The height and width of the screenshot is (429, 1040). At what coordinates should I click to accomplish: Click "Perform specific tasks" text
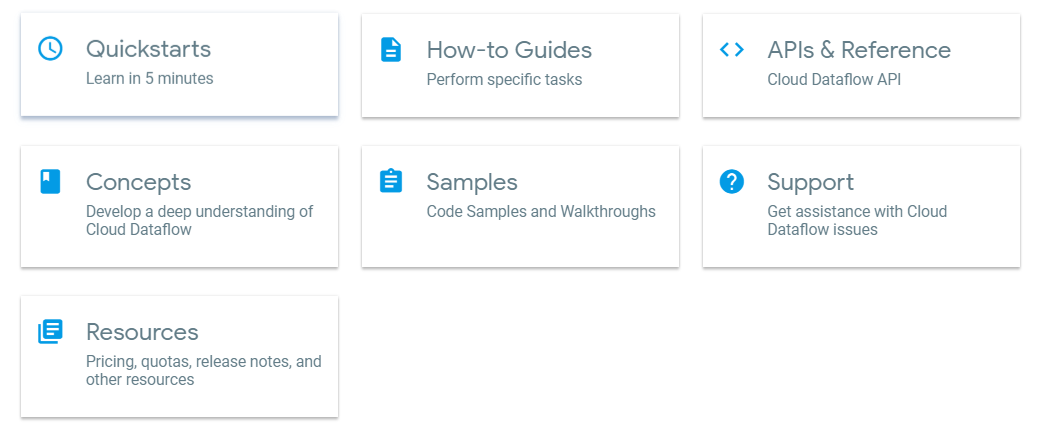(504, 78)
